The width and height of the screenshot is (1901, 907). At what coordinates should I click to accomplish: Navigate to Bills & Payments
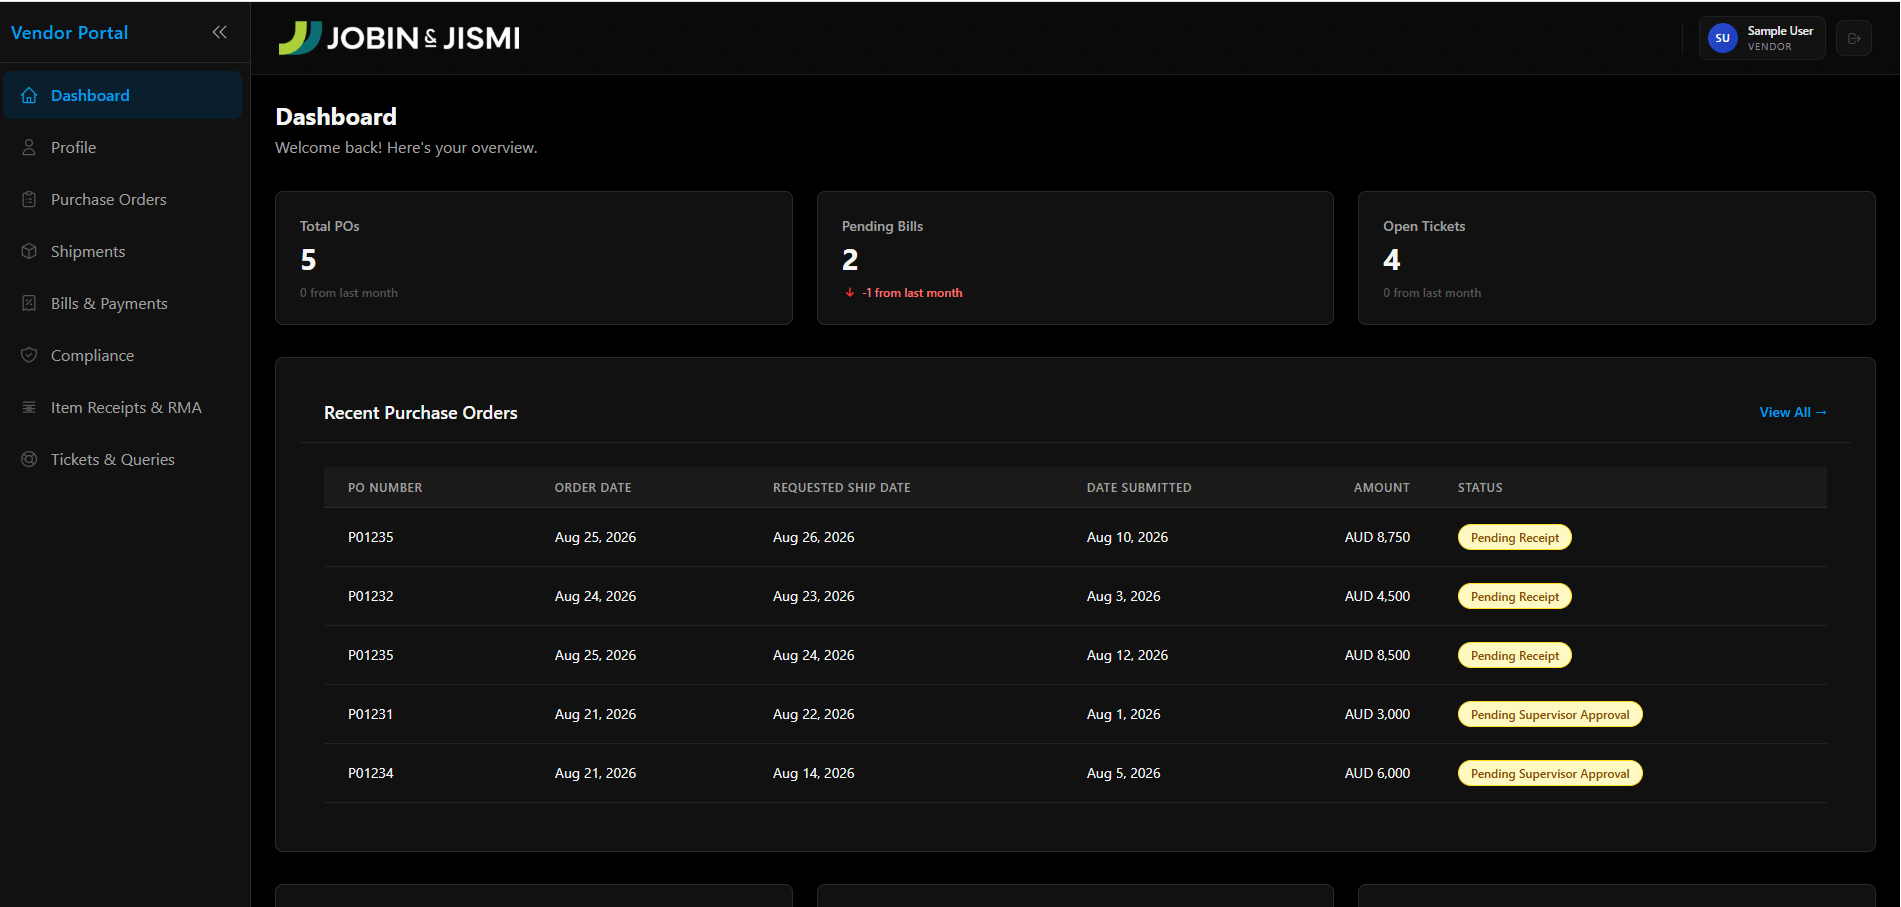tap(123, 303)
